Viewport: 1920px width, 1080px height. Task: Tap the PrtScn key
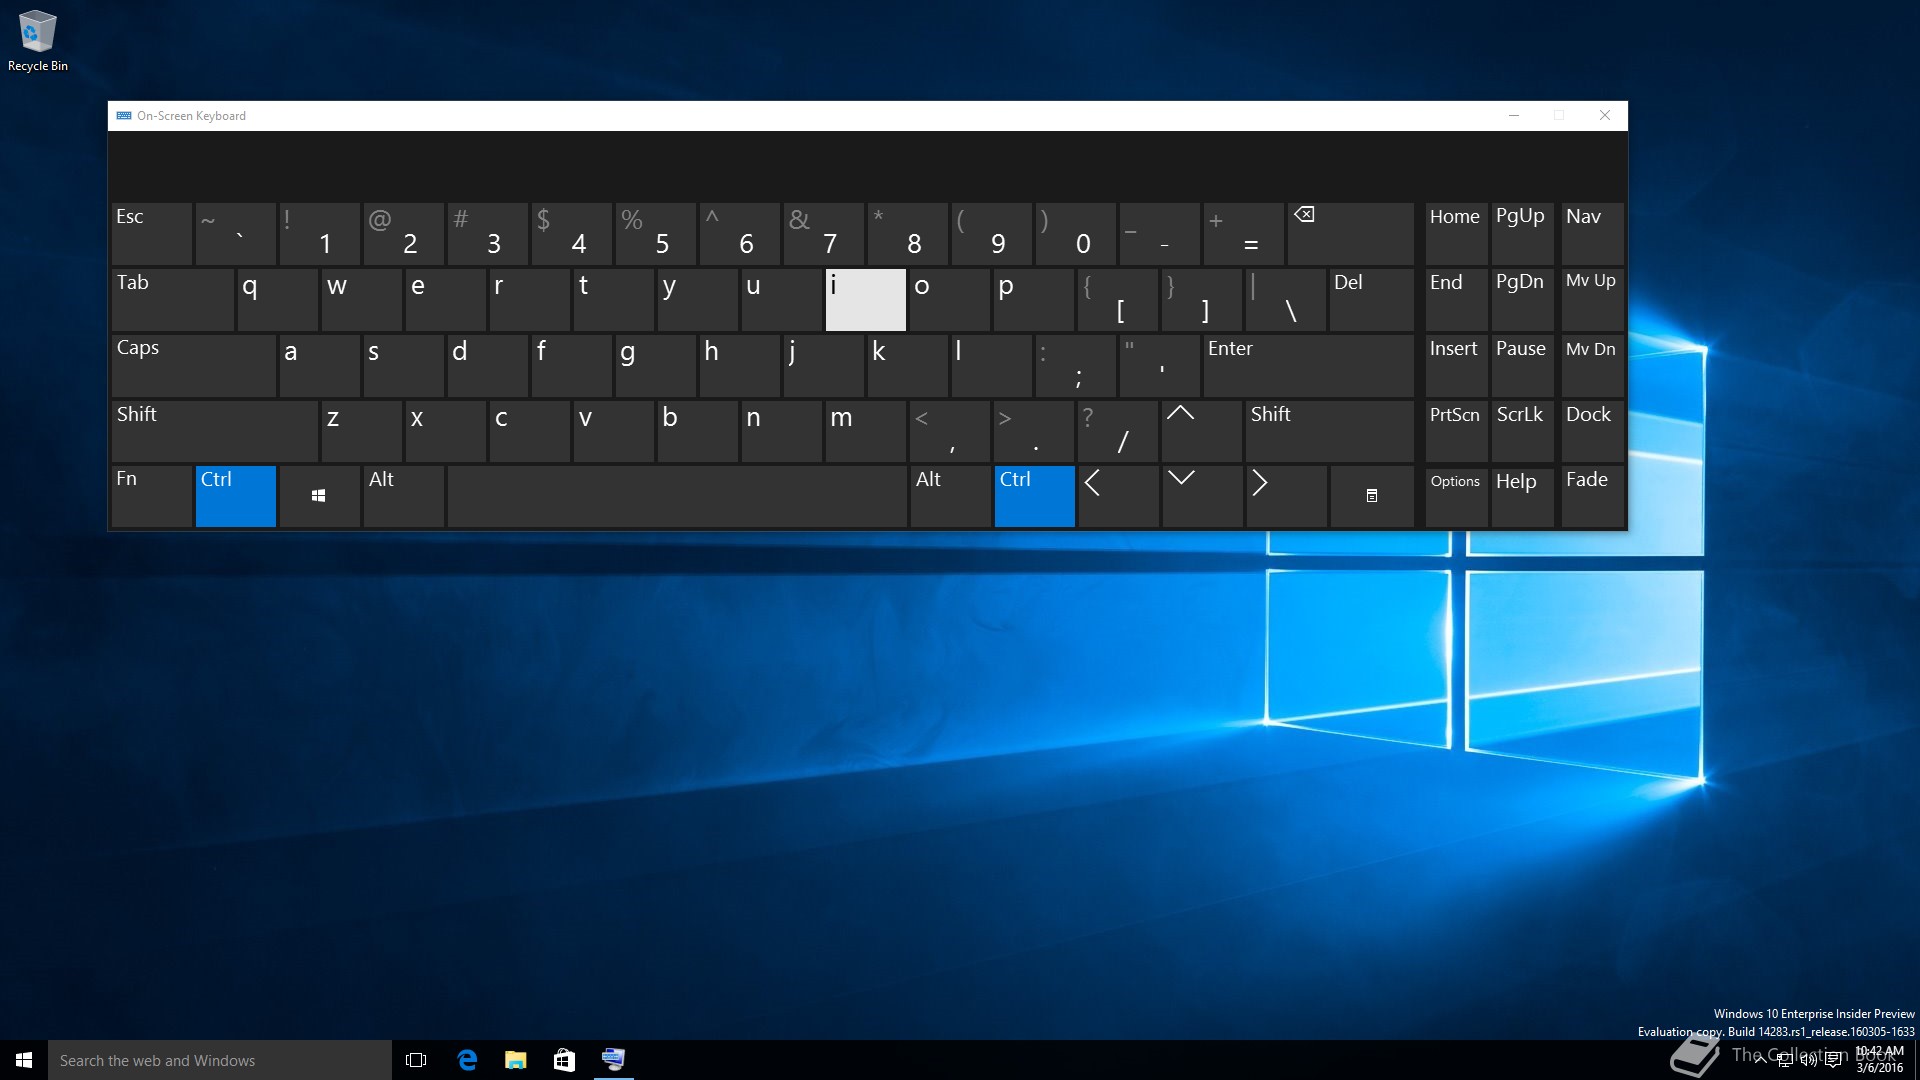pyautogui.click(x=1456, y=431)
